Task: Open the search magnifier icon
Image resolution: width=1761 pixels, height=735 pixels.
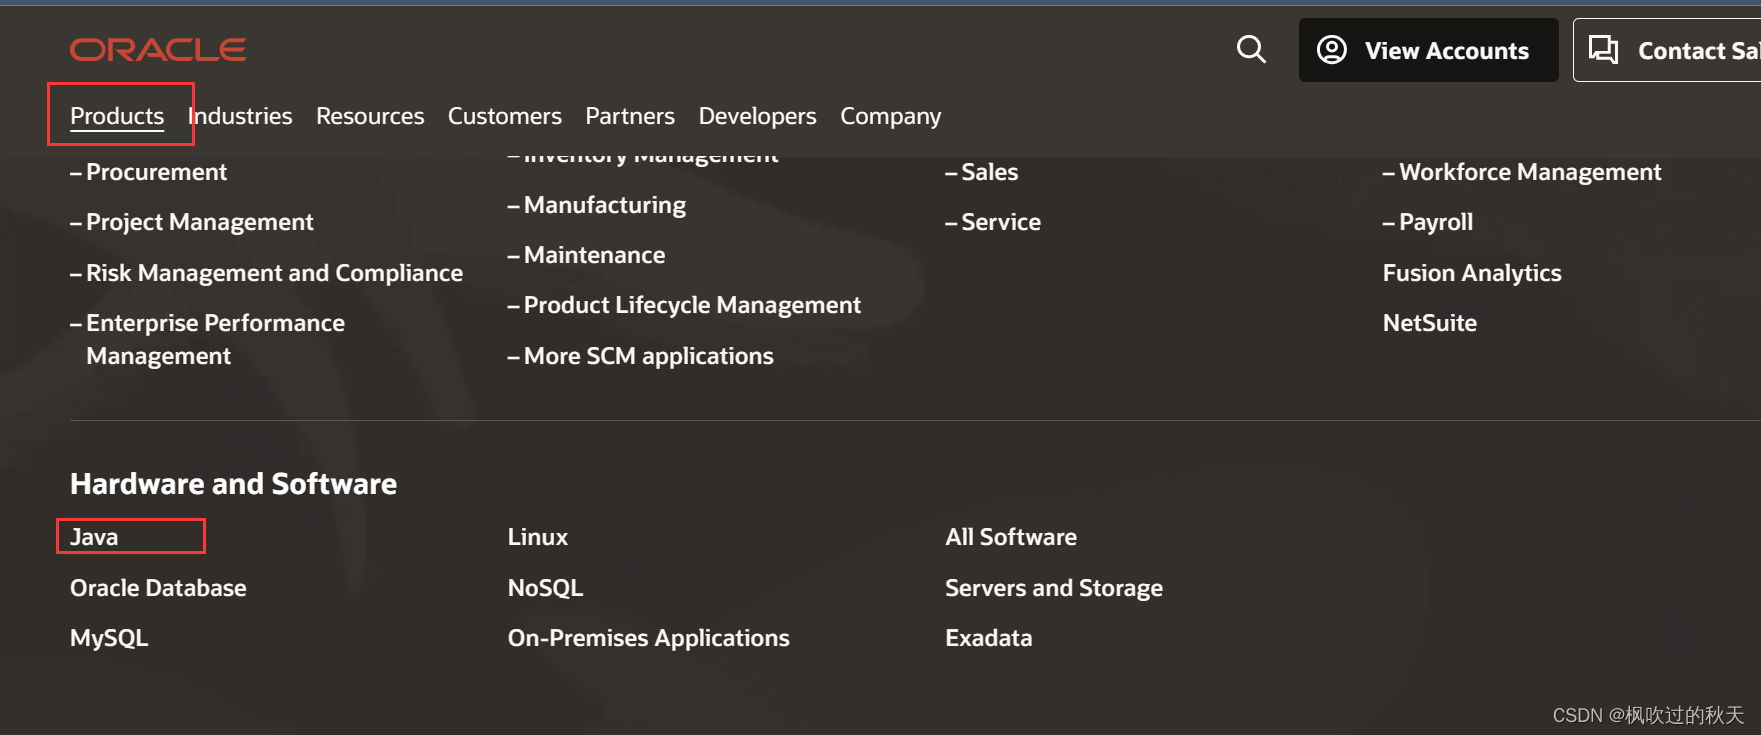Action: pyautogui.click(x=1251, y=49)
